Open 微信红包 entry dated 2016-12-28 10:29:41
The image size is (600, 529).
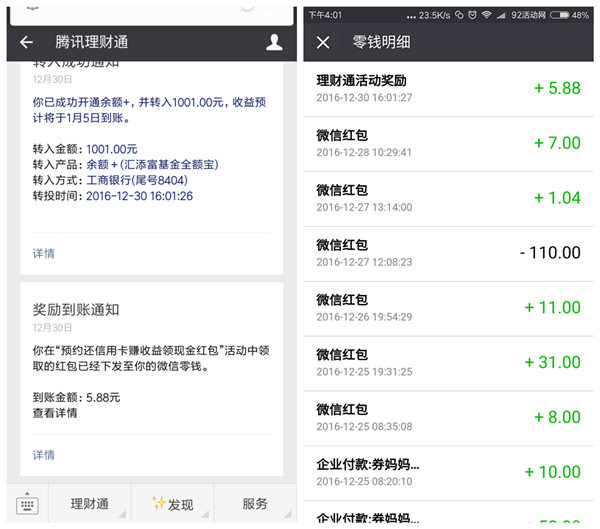click(x=448, y=144)
